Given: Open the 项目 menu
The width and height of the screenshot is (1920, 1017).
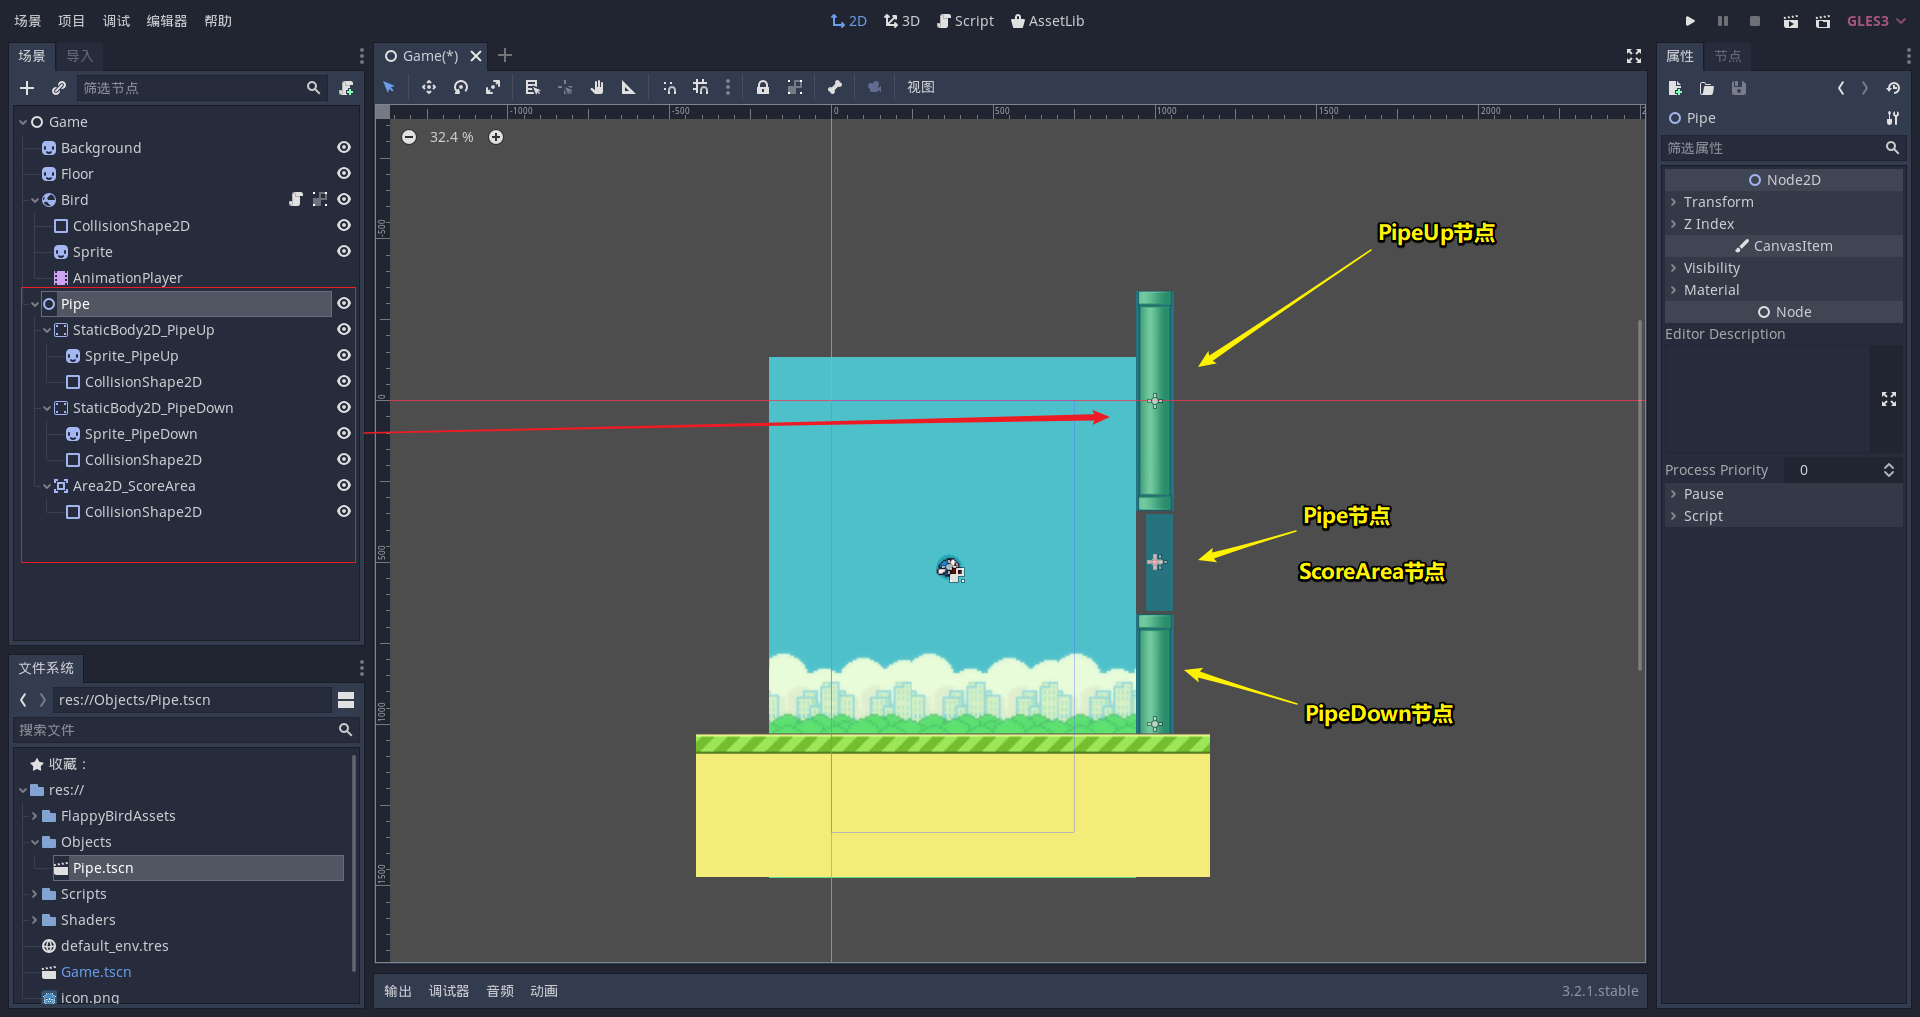Looking at the screenshot, I should point(72,21).
